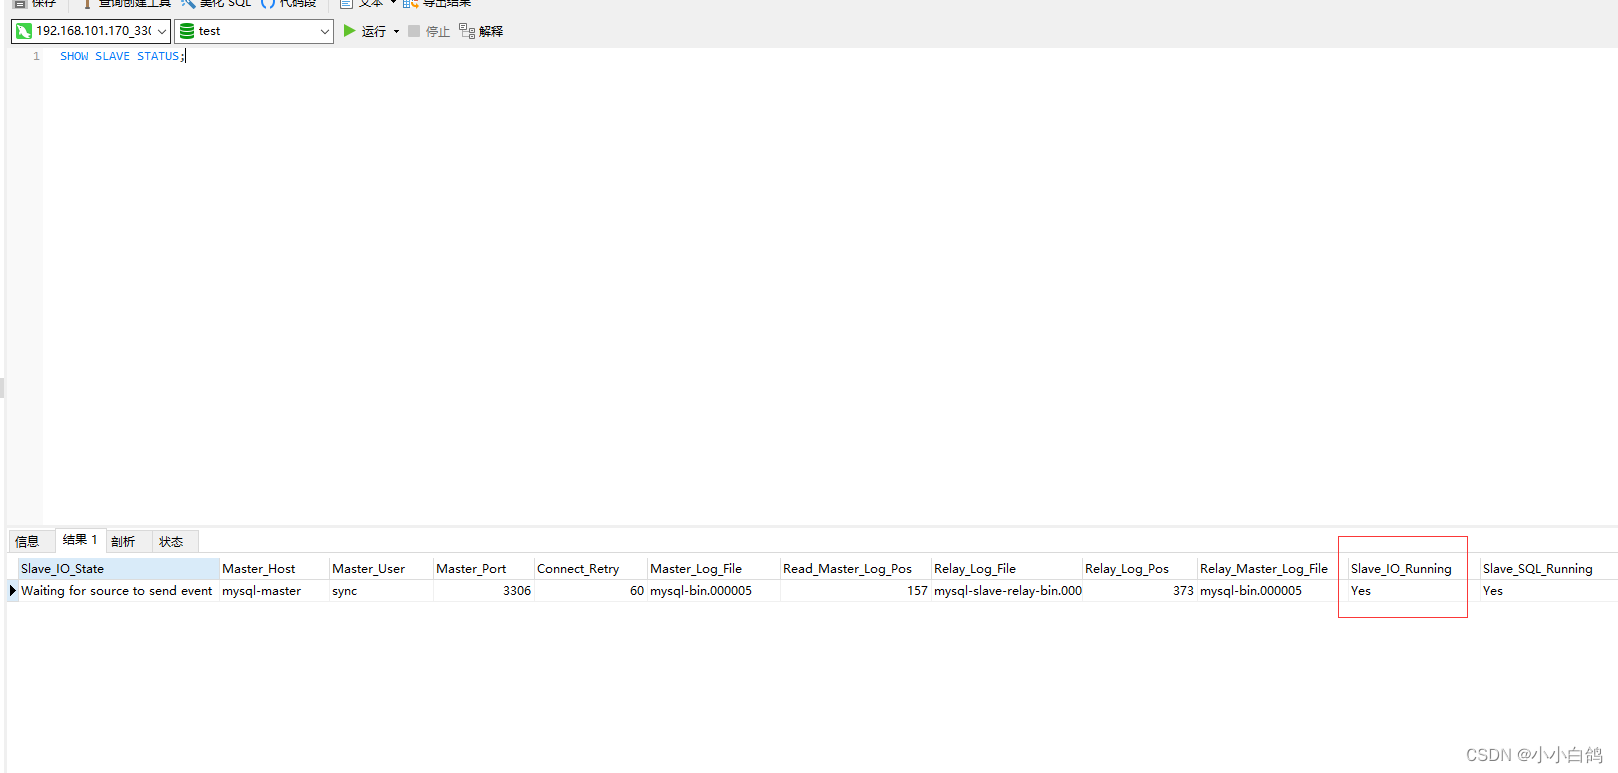Viewport: 1618px width, 773px height.
Task: Select the sync user cell
Action: click(381, 591)
